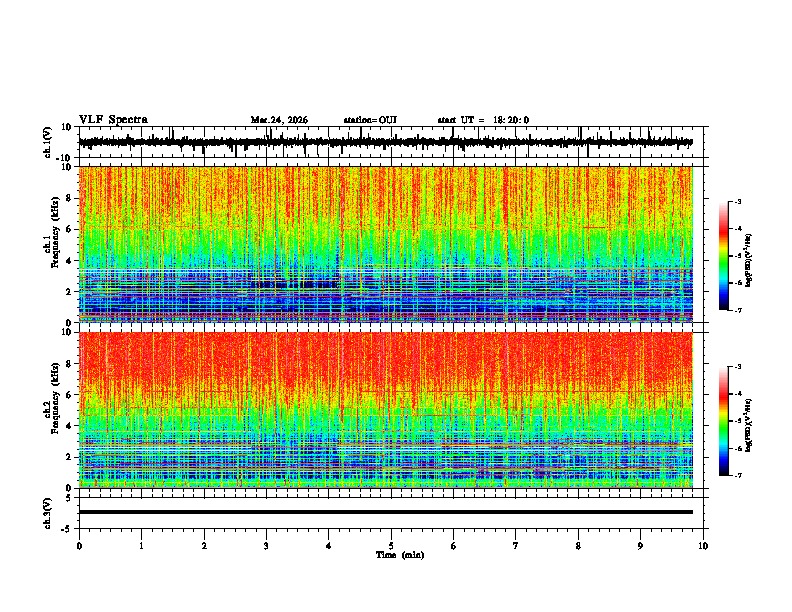Click time axis tick label '6'

pos(454,546)
